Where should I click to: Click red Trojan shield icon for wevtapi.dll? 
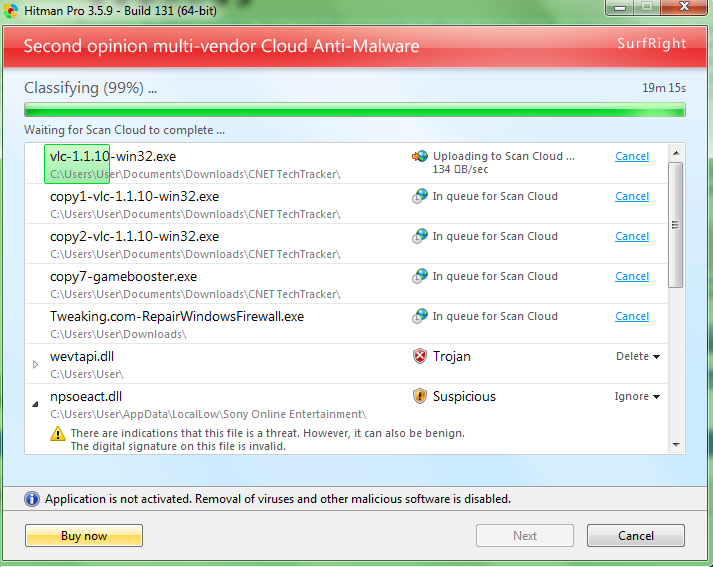coord(420,356)
